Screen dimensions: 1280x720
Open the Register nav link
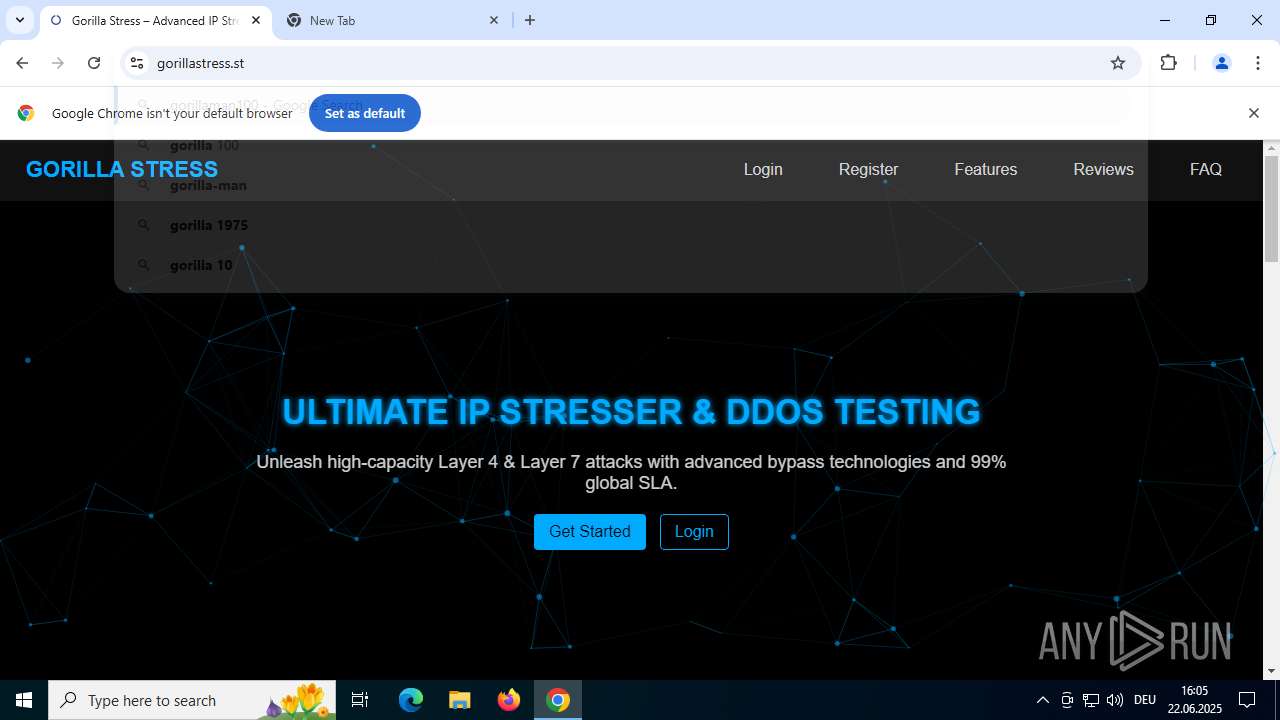click(x=868, y=169)
